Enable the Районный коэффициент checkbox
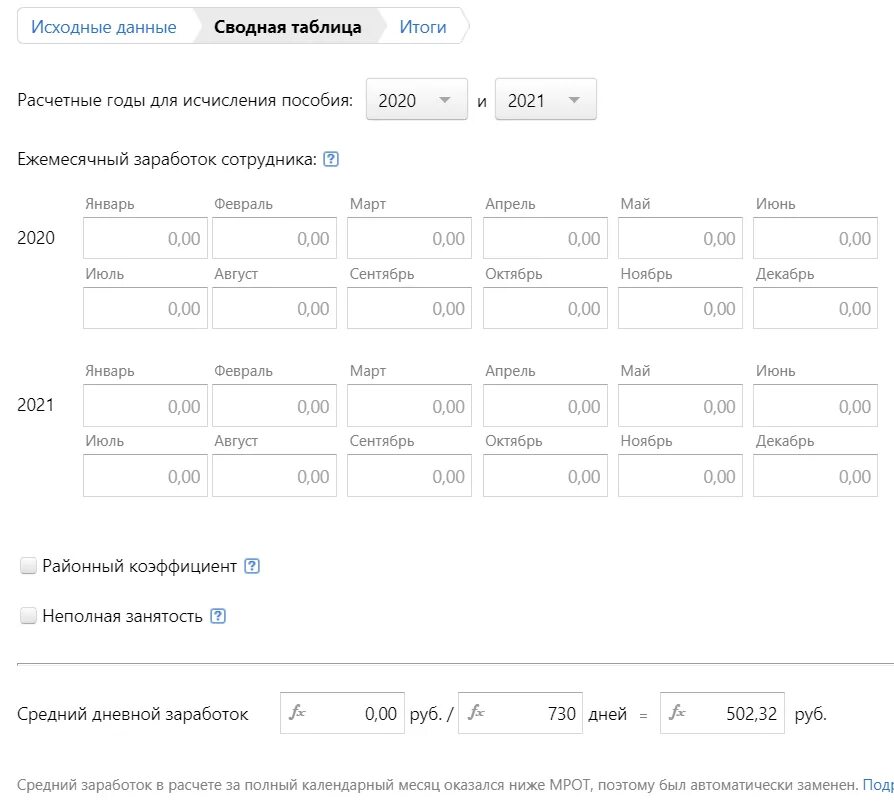The height and width of the screenshot is (802, 894). point(28,567)
